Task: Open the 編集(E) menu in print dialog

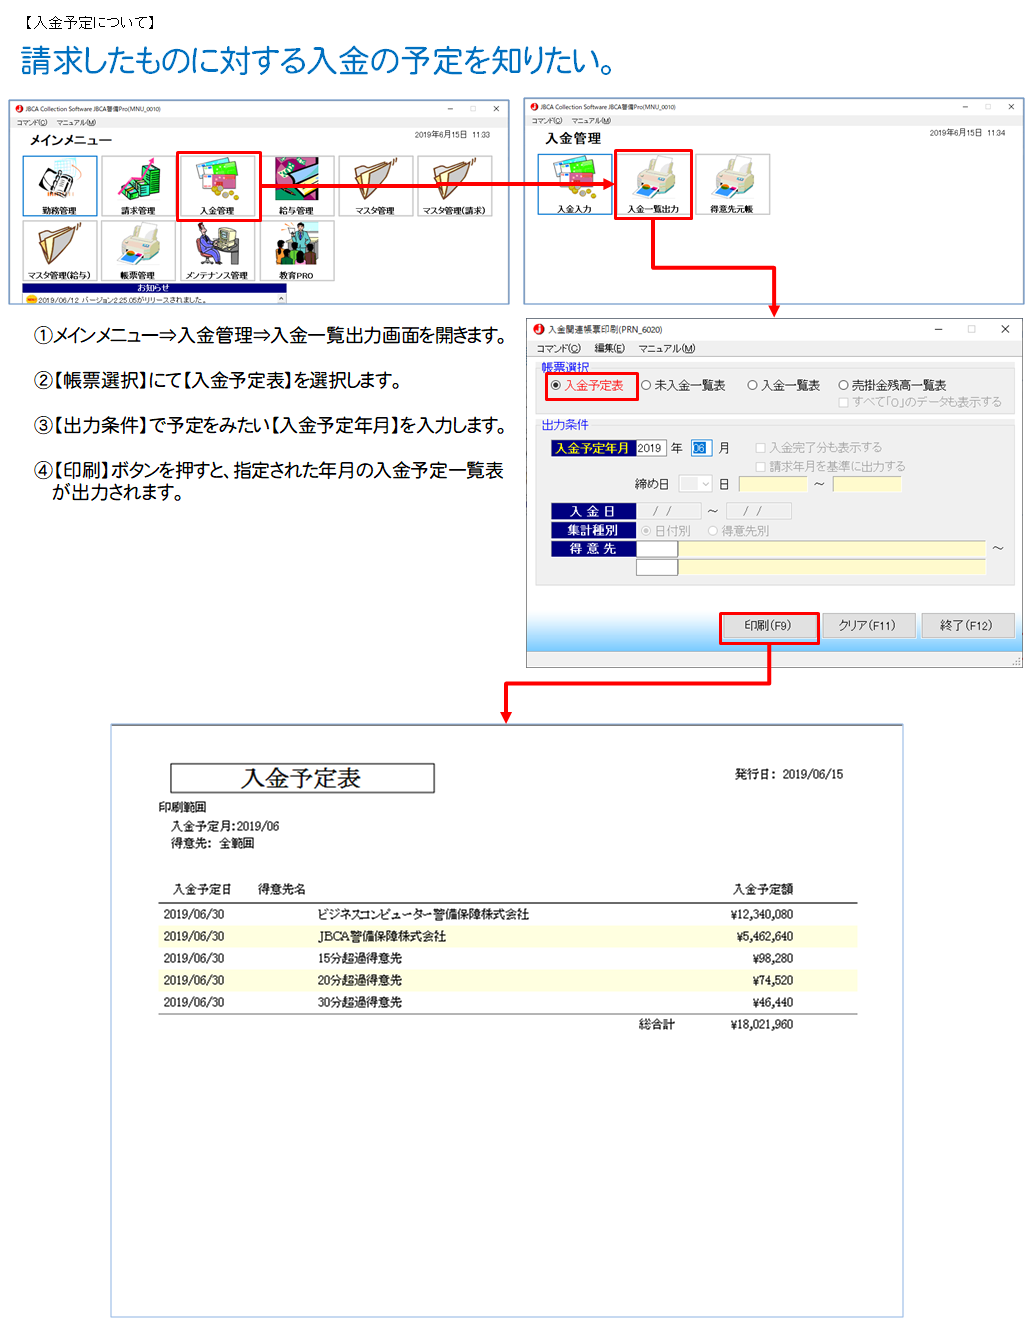Action: tap(609, 348)
